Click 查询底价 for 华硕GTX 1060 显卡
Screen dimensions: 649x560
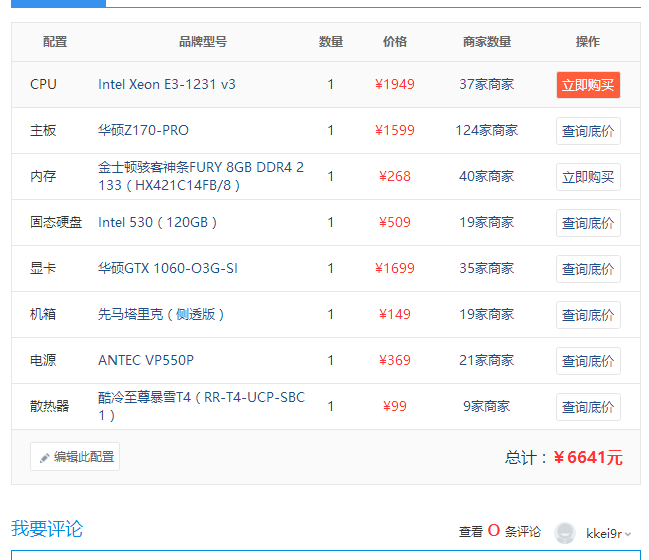coord(588,269)
